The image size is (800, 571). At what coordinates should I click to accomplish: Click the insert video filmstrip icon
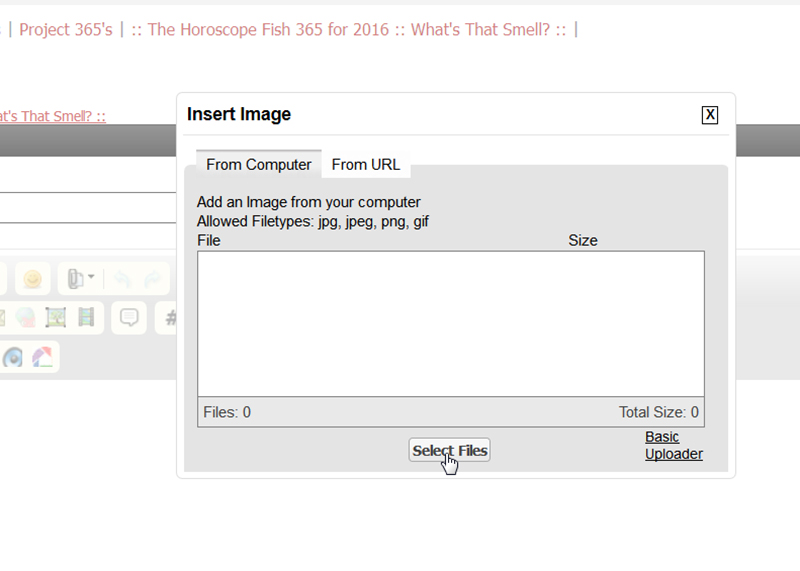[86, 318]
